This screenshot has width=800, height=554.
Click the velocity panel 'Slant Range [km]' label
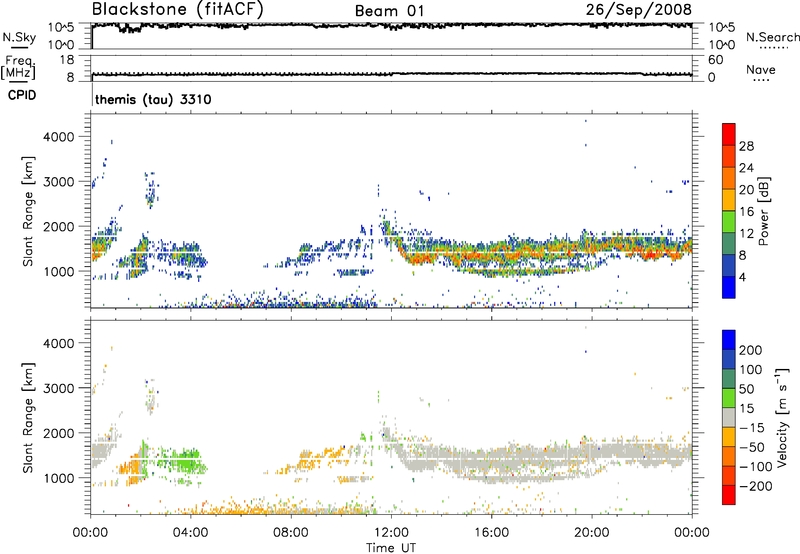(x=28, y=417)
